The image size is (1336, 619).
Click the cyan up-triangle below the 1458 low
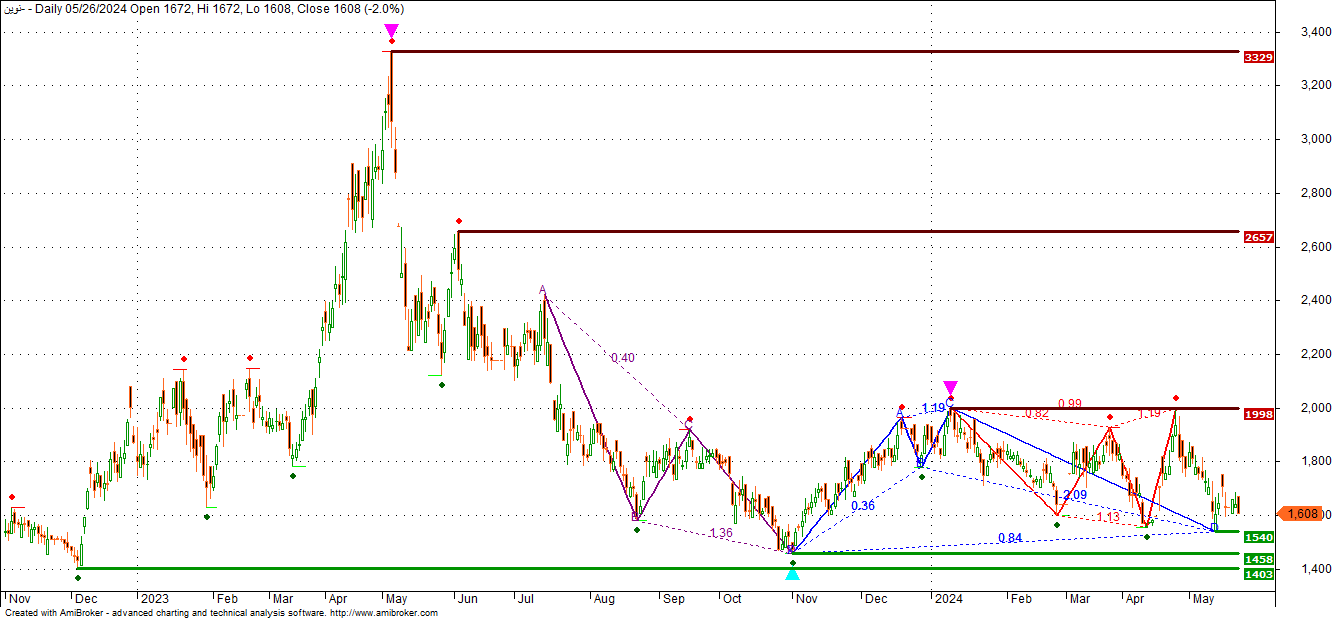click(792, 573)
